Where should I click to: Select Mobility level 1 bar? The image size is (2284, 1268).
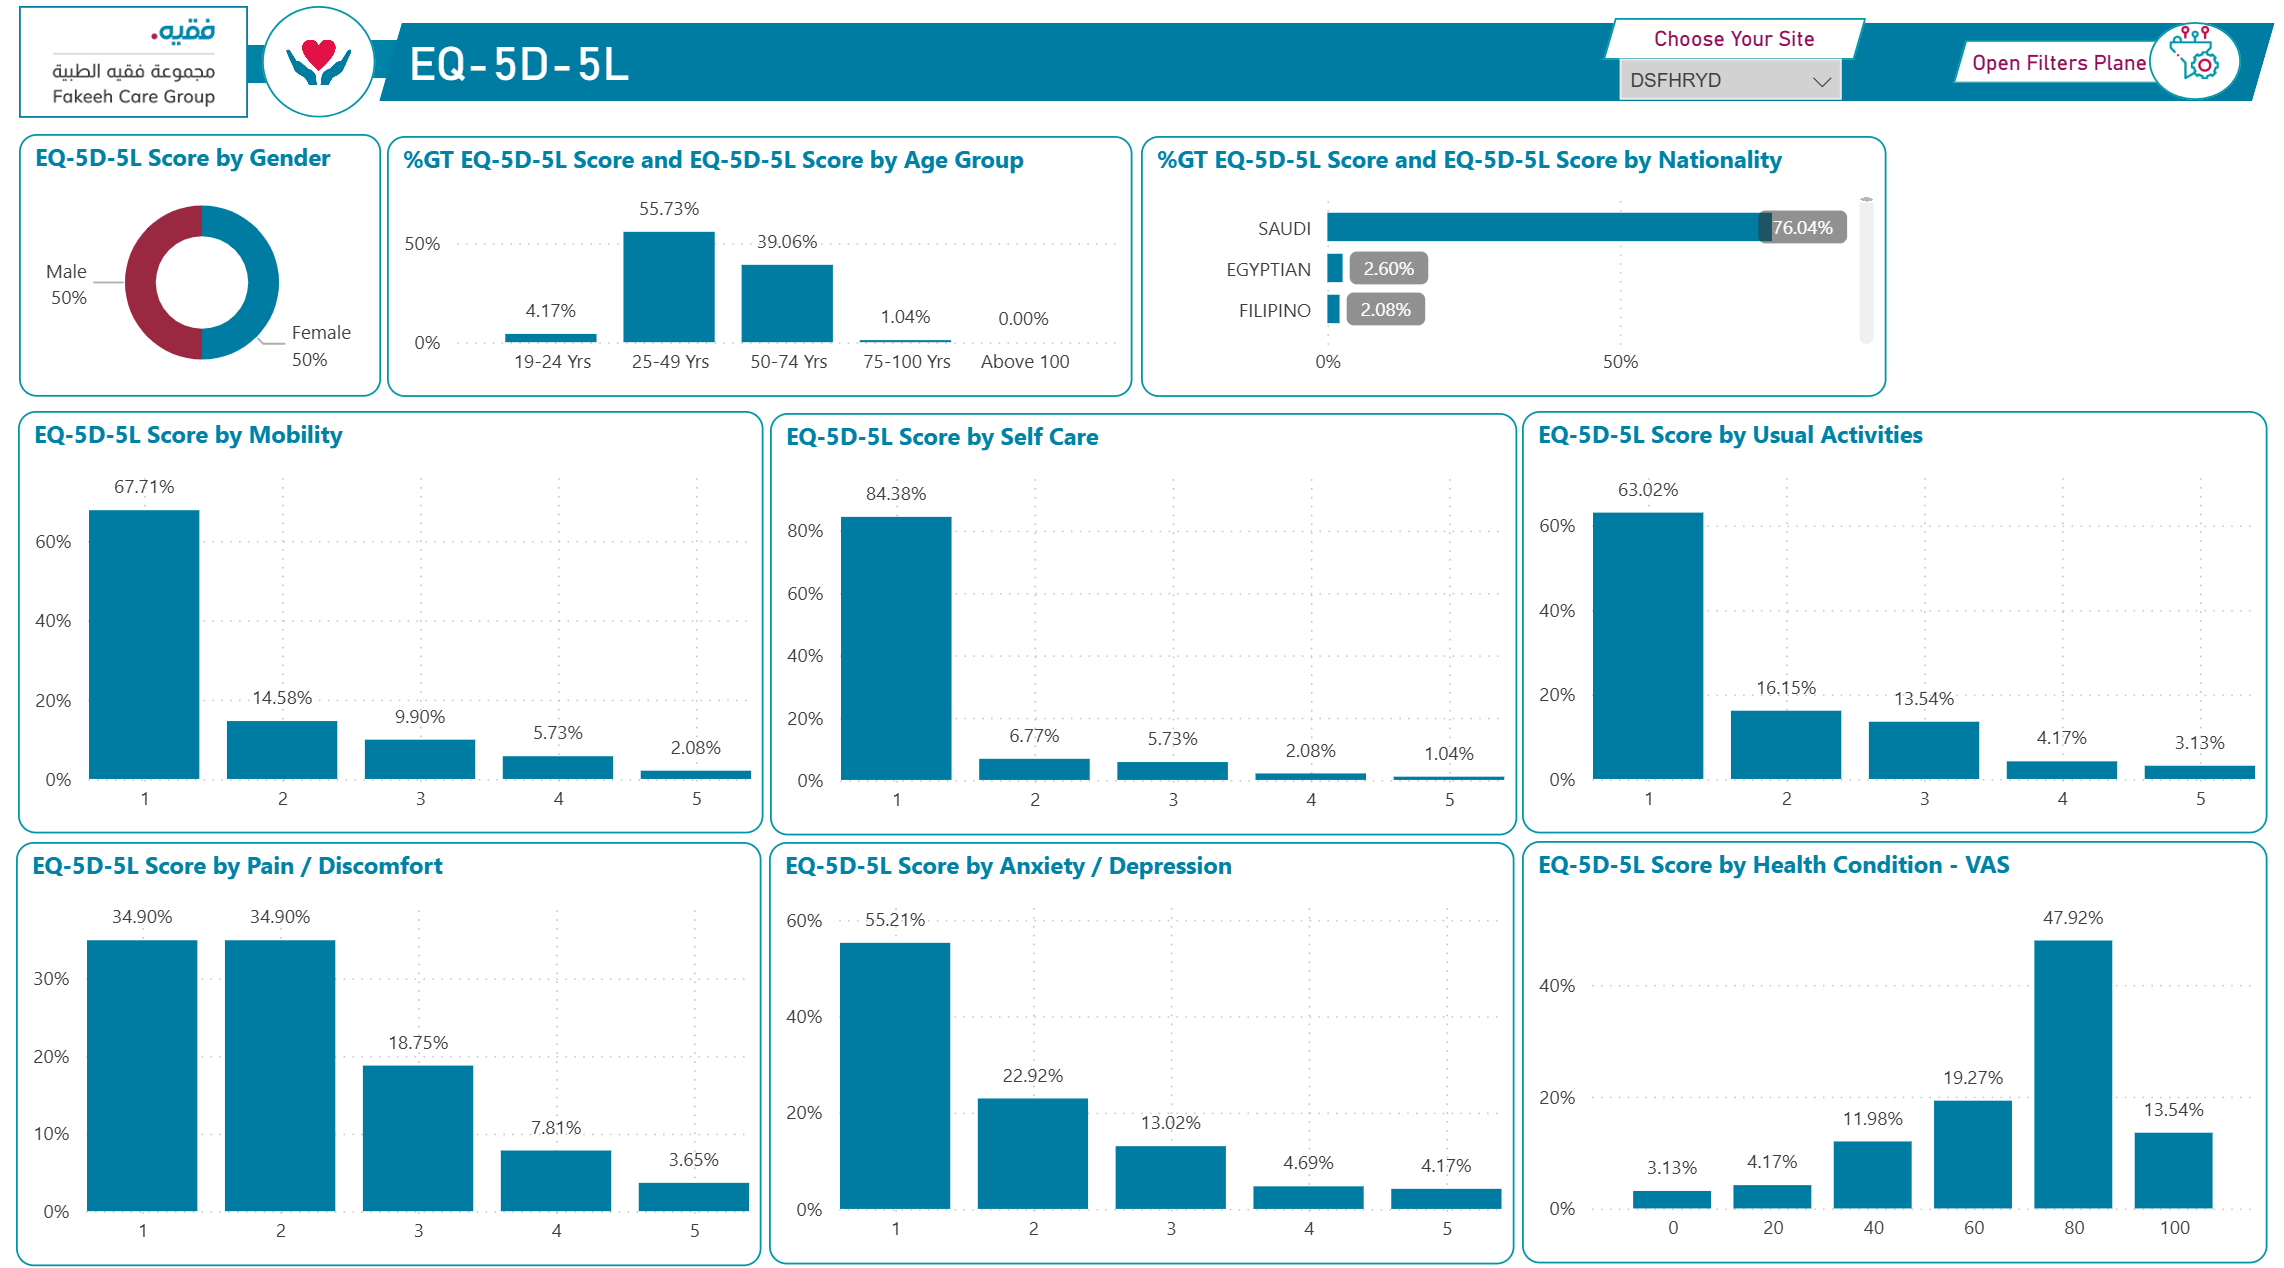click(x=144, y=644)
